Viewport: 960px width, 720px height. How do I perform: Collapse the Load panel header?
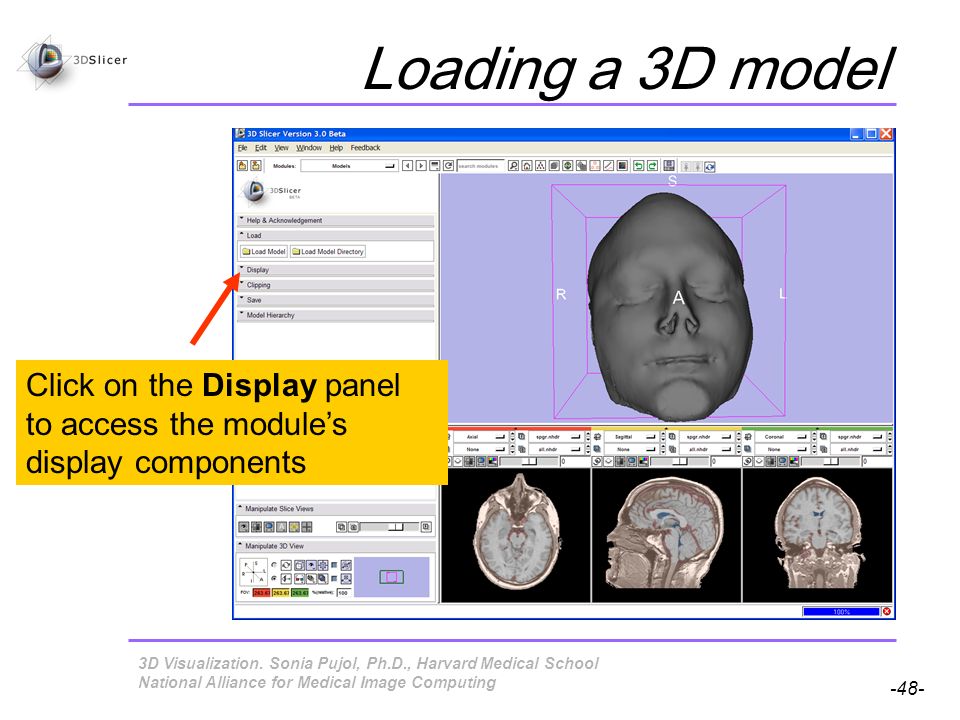pos(336,236)
